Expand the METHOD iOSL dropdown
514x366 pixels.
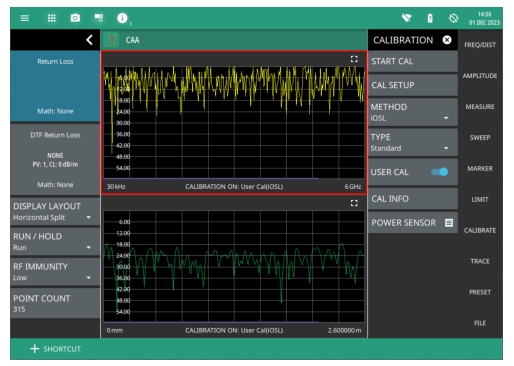(413, 112)
